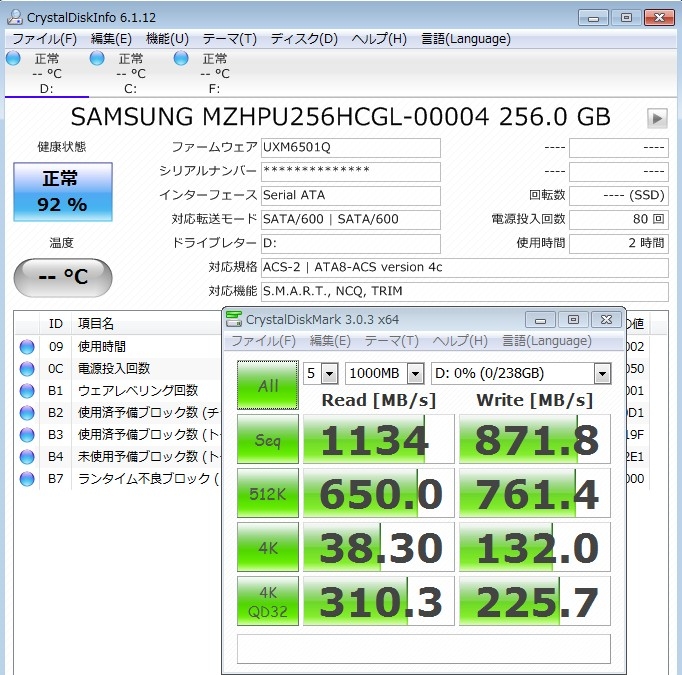Screen dimensions: 682x675
Task: Select the C: drive status icon
Action: click(x=97, y=58)
